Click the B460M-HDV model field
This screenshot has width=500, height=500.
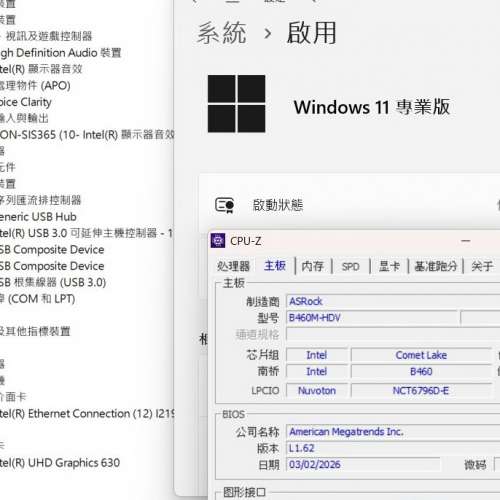click(x=372, y=318)
